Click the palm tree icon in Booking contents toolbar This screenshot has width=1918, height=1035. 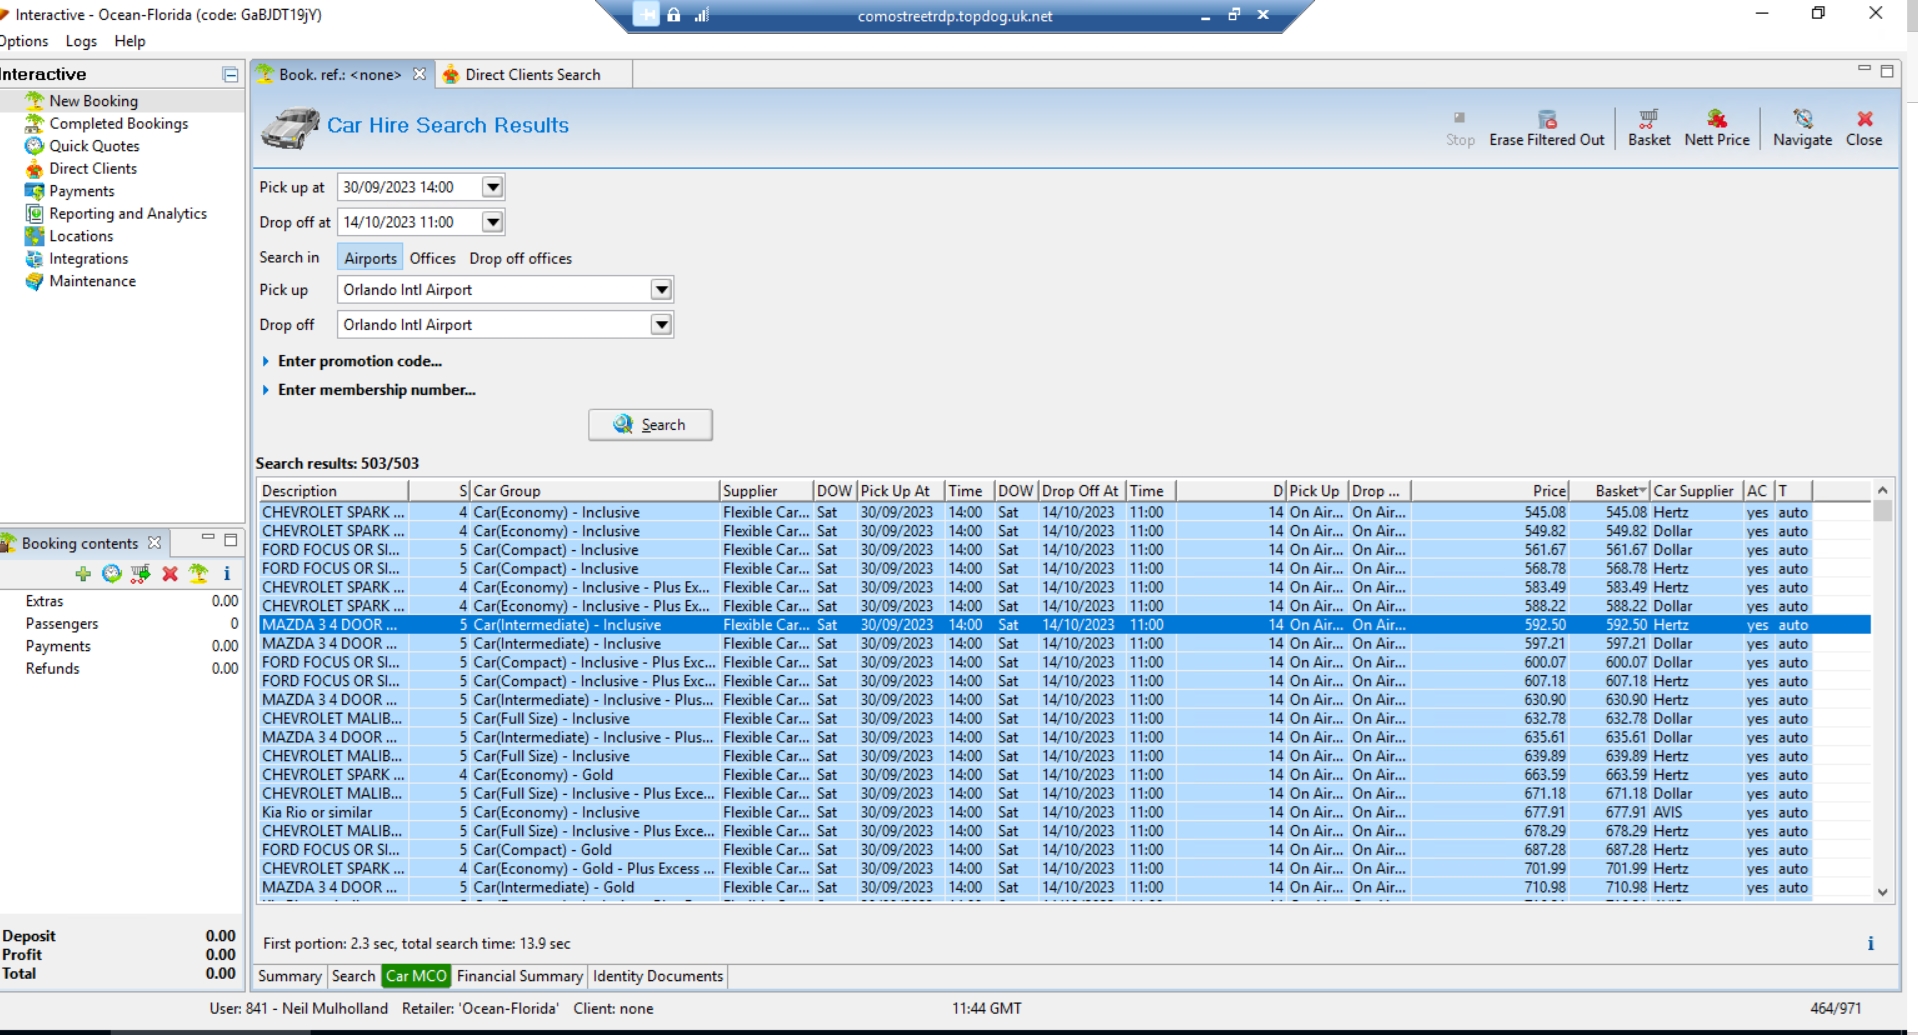click(x=199, y=573)
